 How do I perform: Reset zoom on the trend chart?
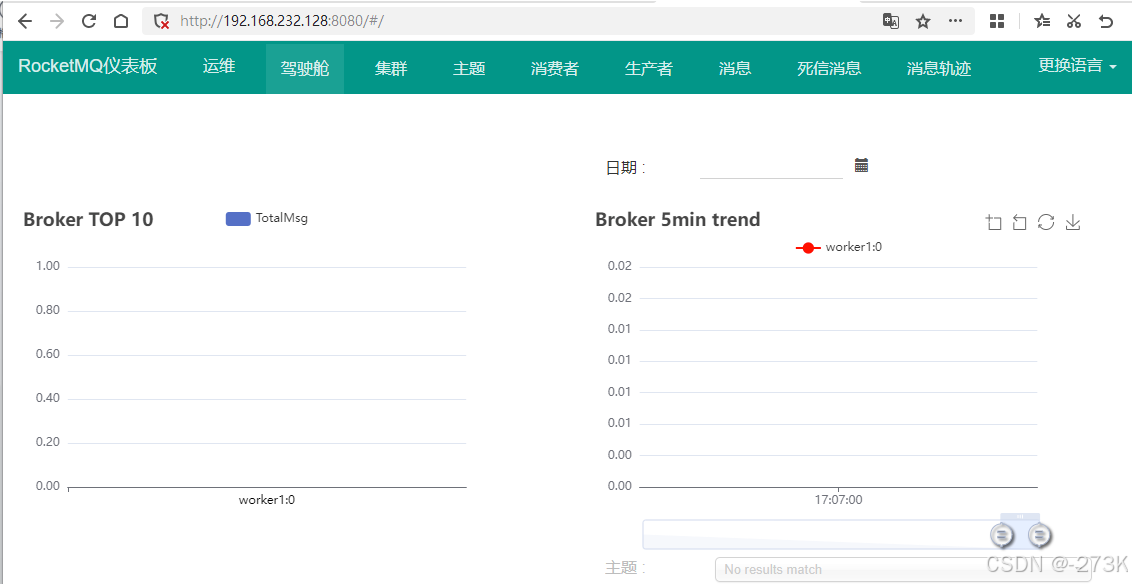[x=1019, y=222]
